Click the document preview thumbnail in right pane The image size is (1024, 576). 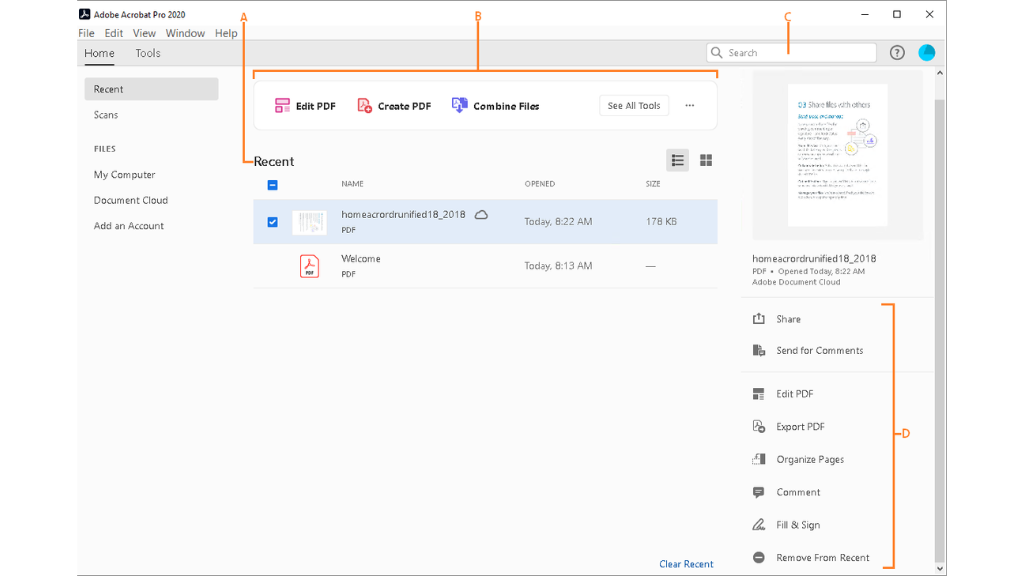(837, 155)
